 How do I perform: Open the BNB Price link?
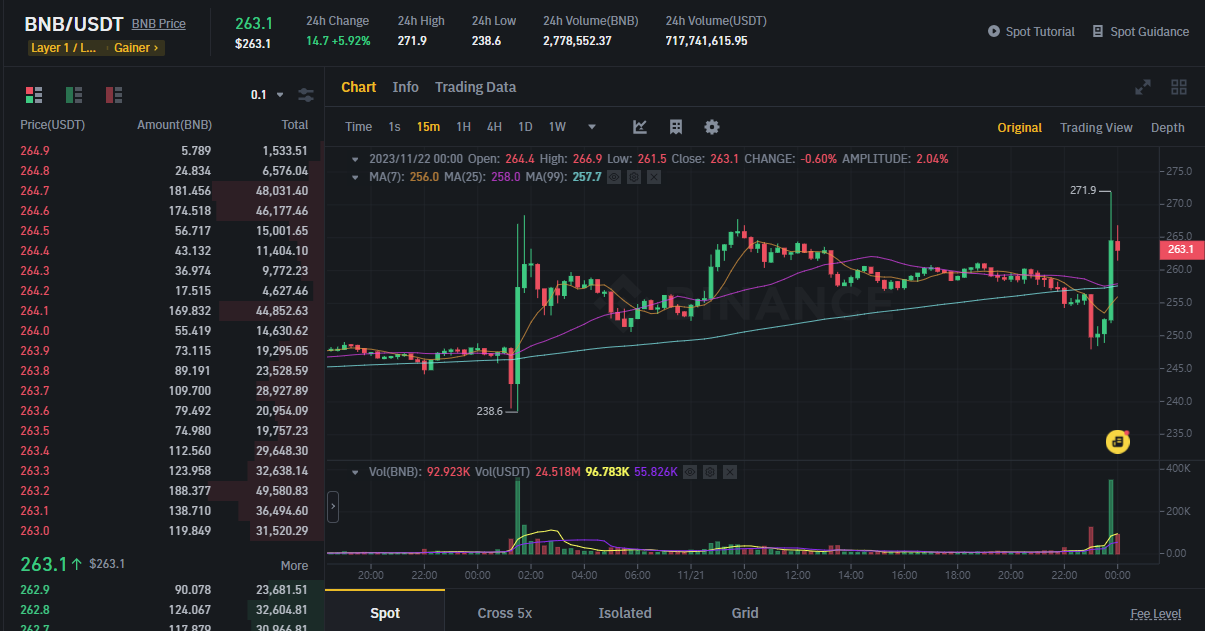click(x=158, y=24)
